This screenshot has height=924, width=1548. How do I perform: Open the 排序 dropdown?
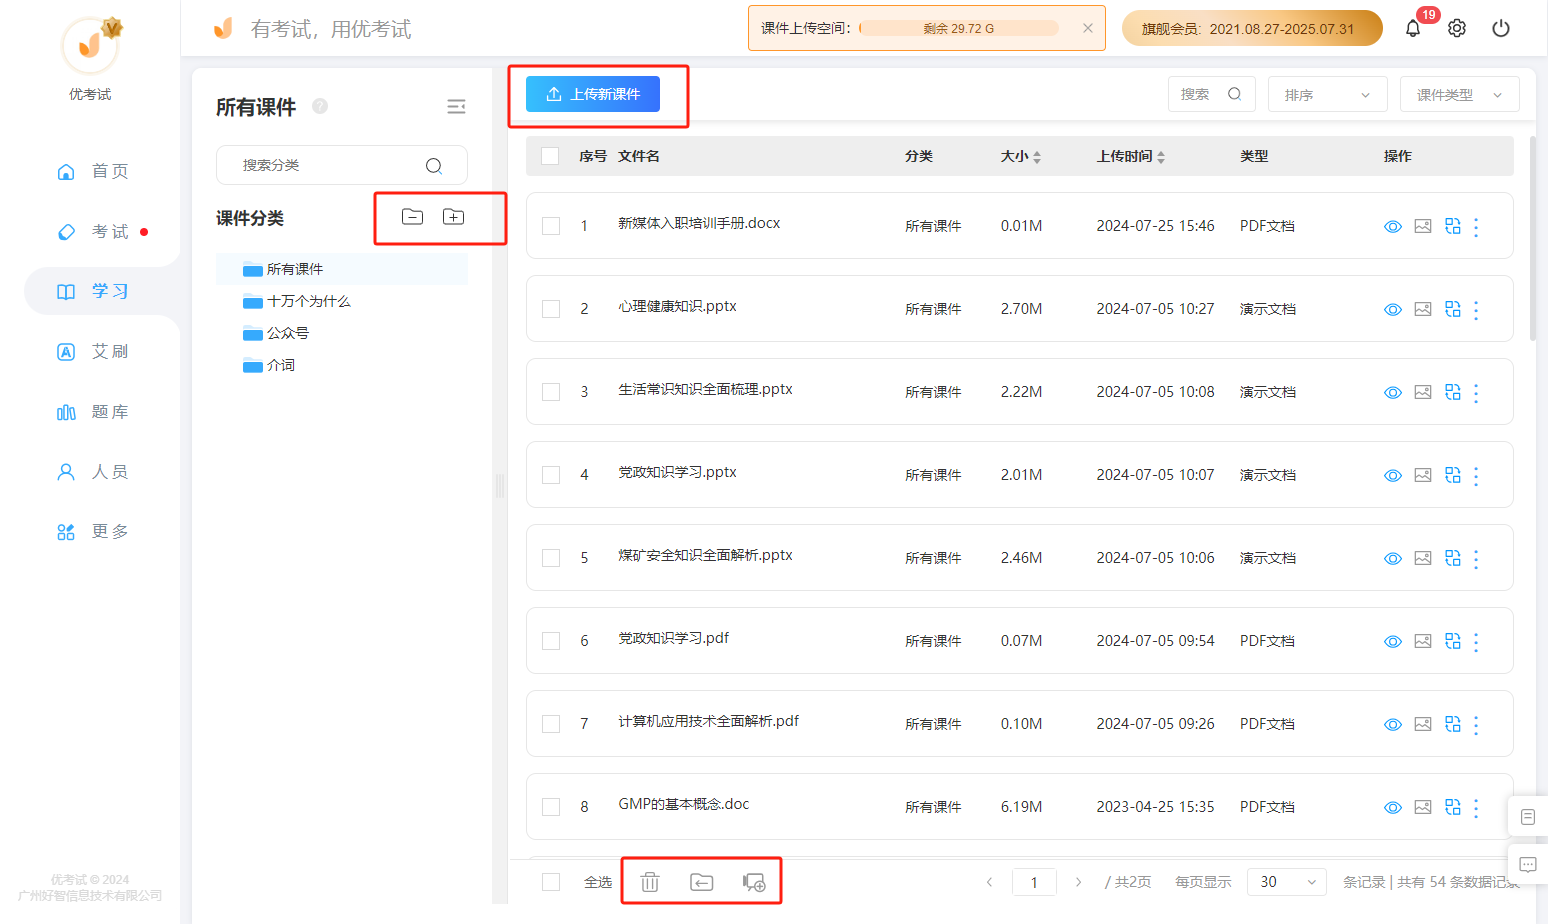tap(1327, 94)
